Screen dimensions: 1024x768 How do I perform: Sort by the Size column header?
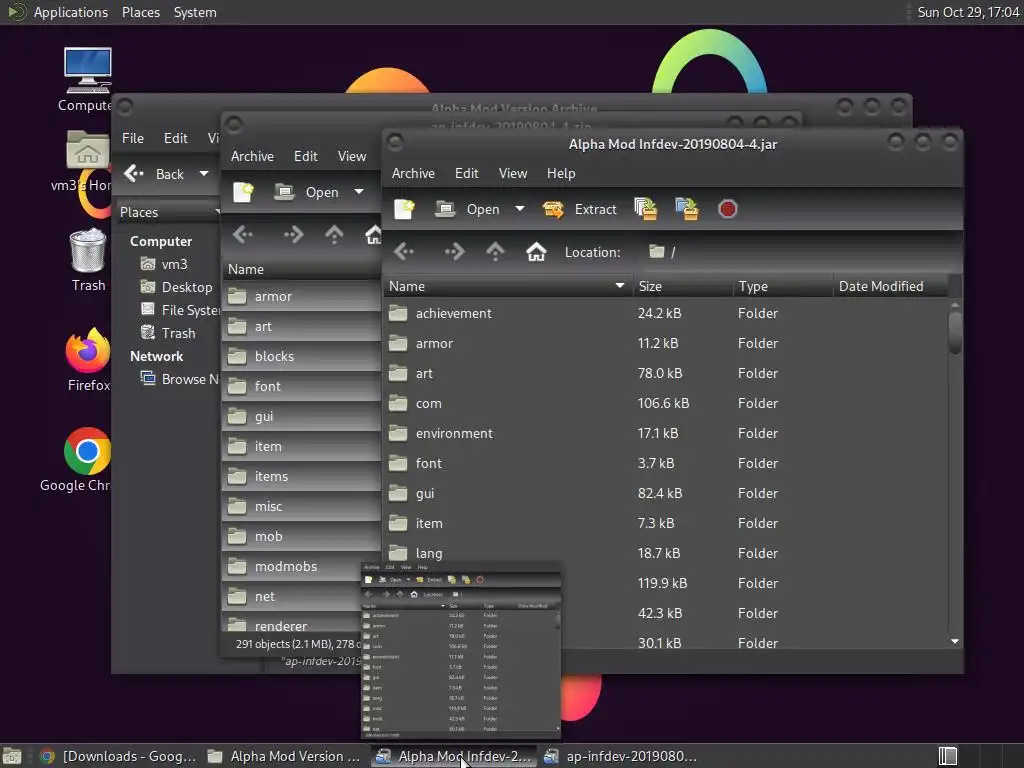(683, 286)
